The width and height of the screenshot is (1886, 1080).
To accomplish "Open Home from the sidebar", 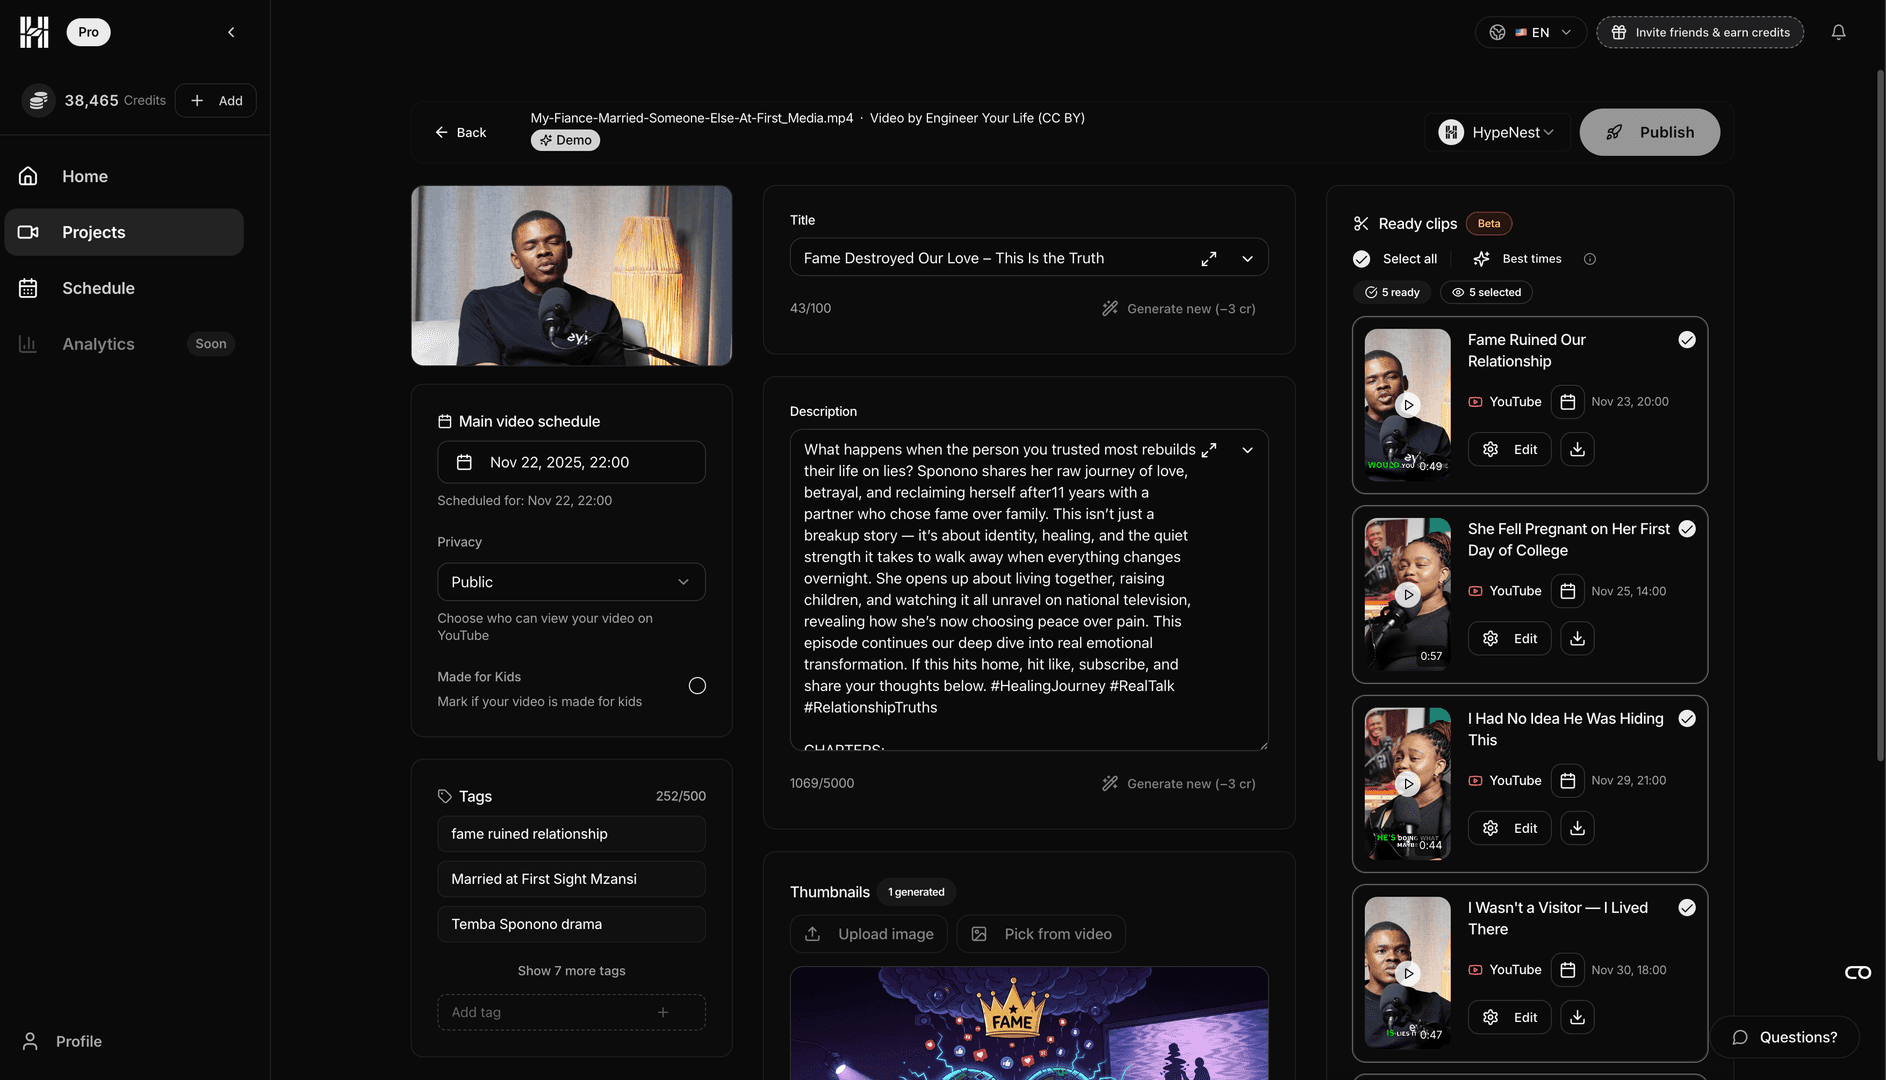I will tap(85, 176).
